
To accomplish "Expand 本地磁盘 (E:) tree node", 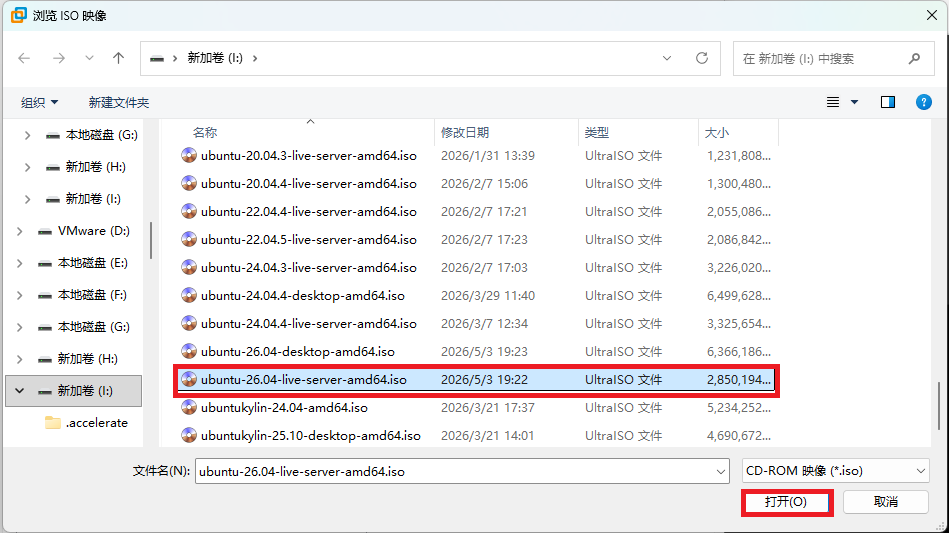I will [19, 263].
